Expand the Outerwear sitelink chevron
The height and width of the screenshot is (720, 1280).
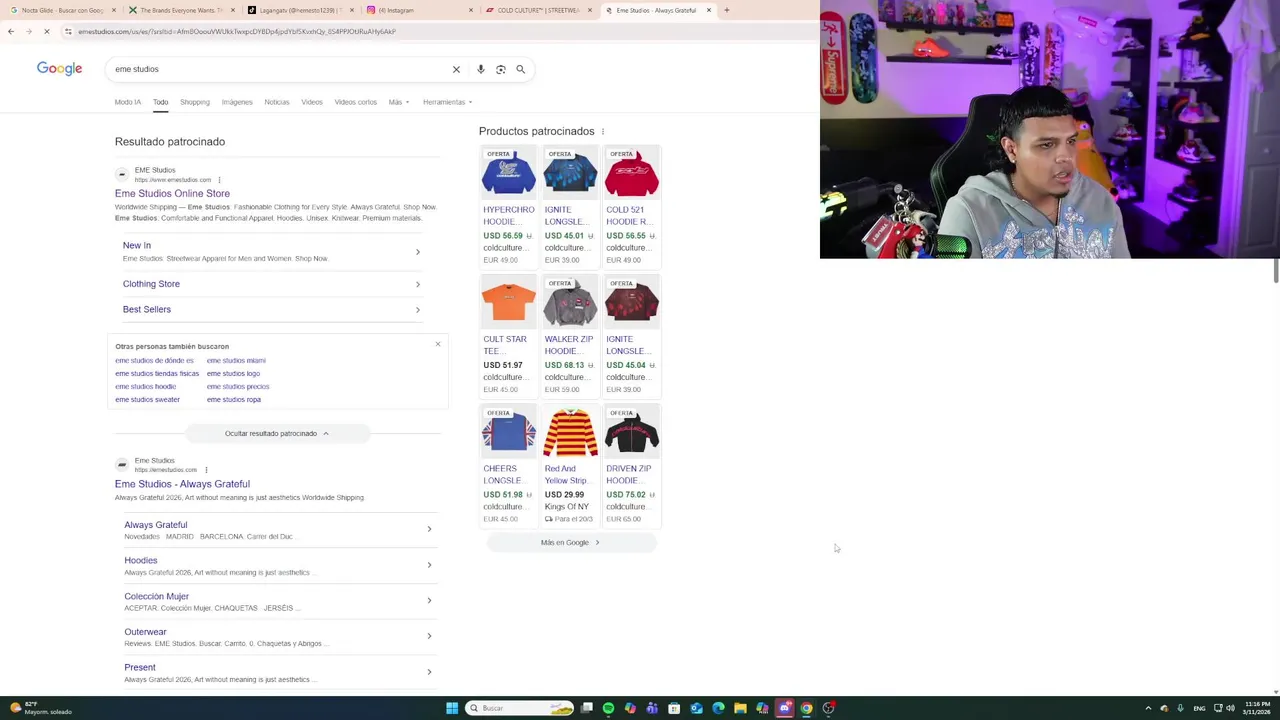tap(429, 636)
